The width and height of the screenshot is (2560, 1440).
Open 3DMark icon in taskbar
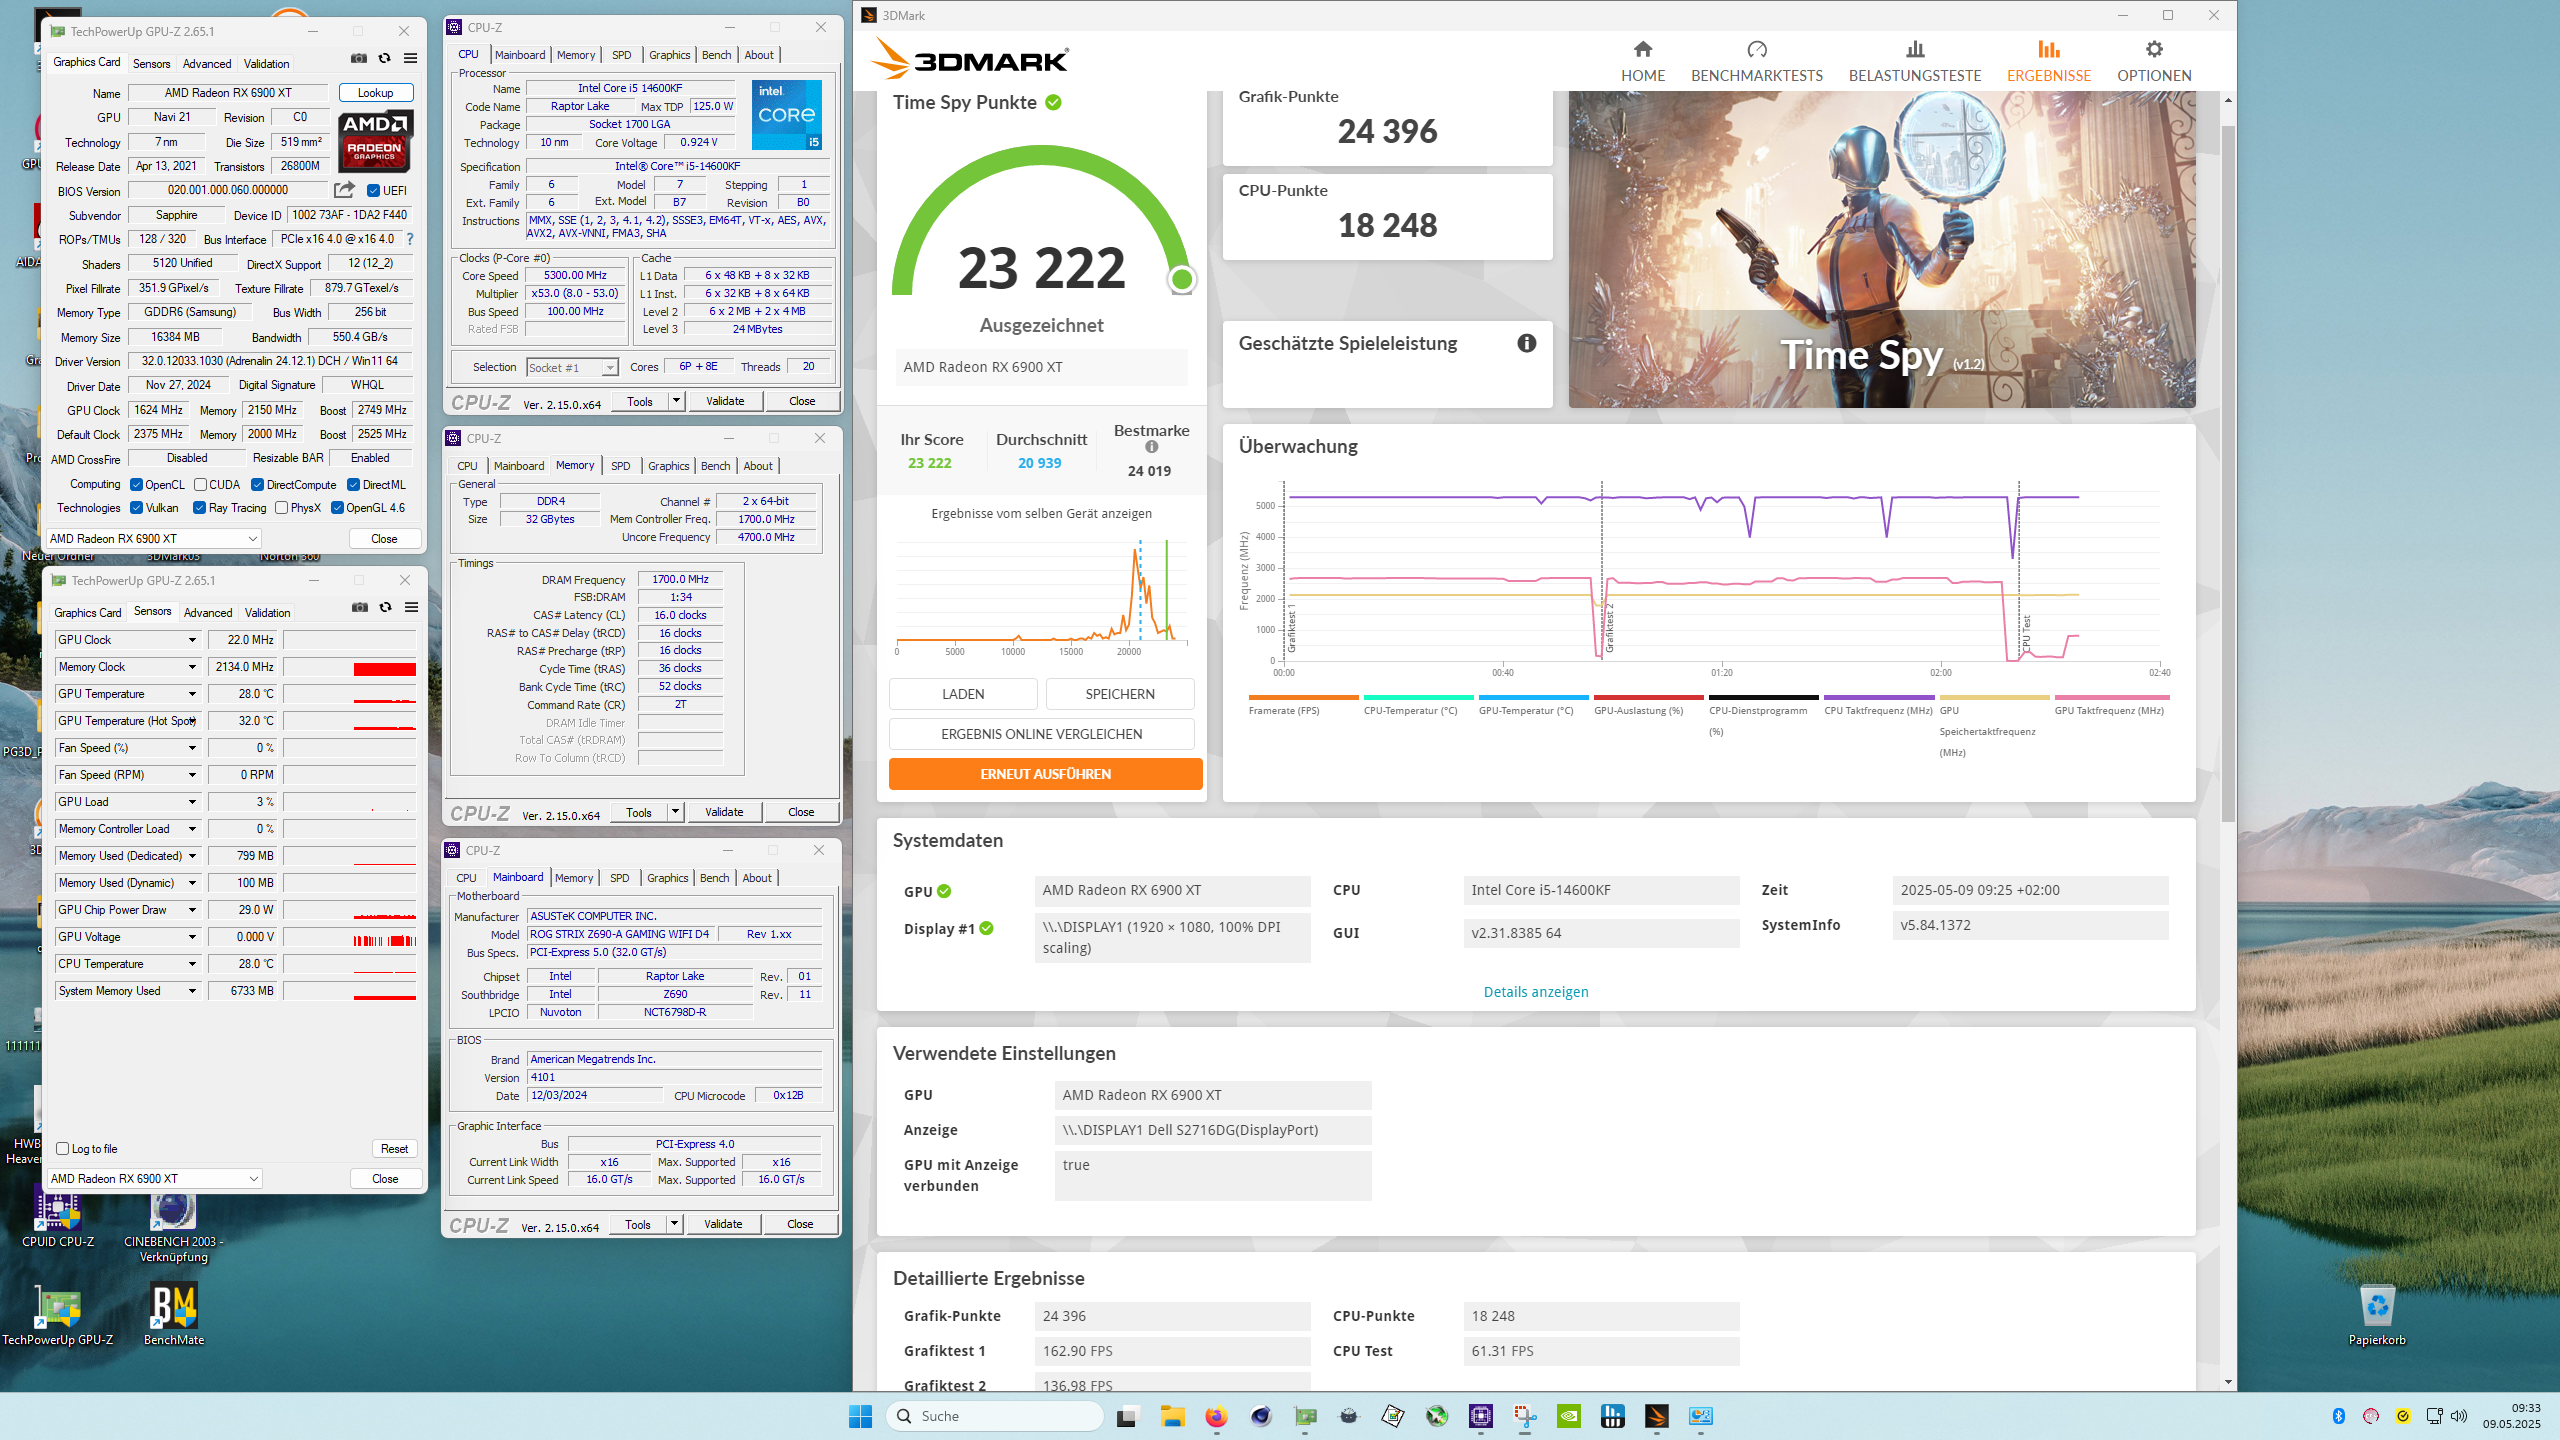1656,1416
